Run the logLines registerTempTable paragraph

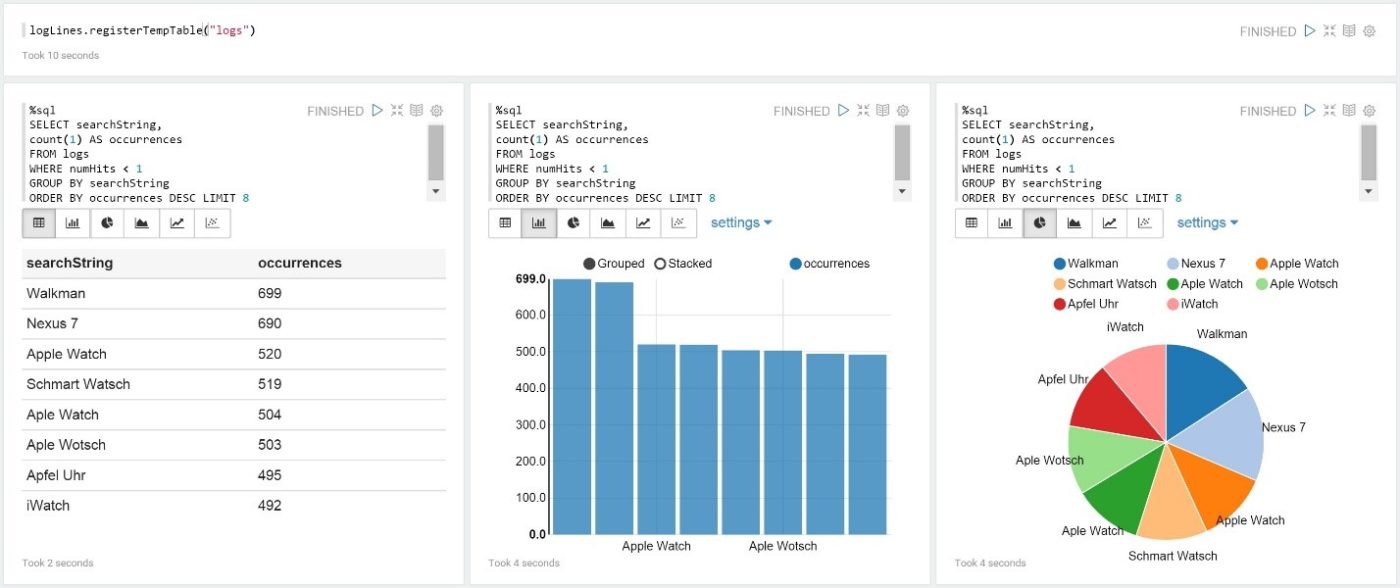pos(1310,31)
